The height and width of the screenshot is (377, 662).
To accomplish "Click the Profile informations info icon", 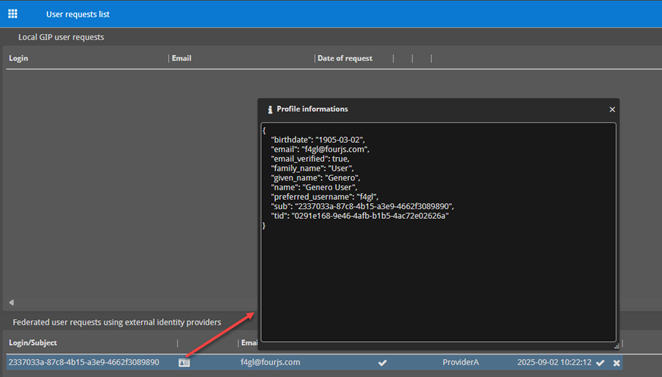I will (270, 109).
